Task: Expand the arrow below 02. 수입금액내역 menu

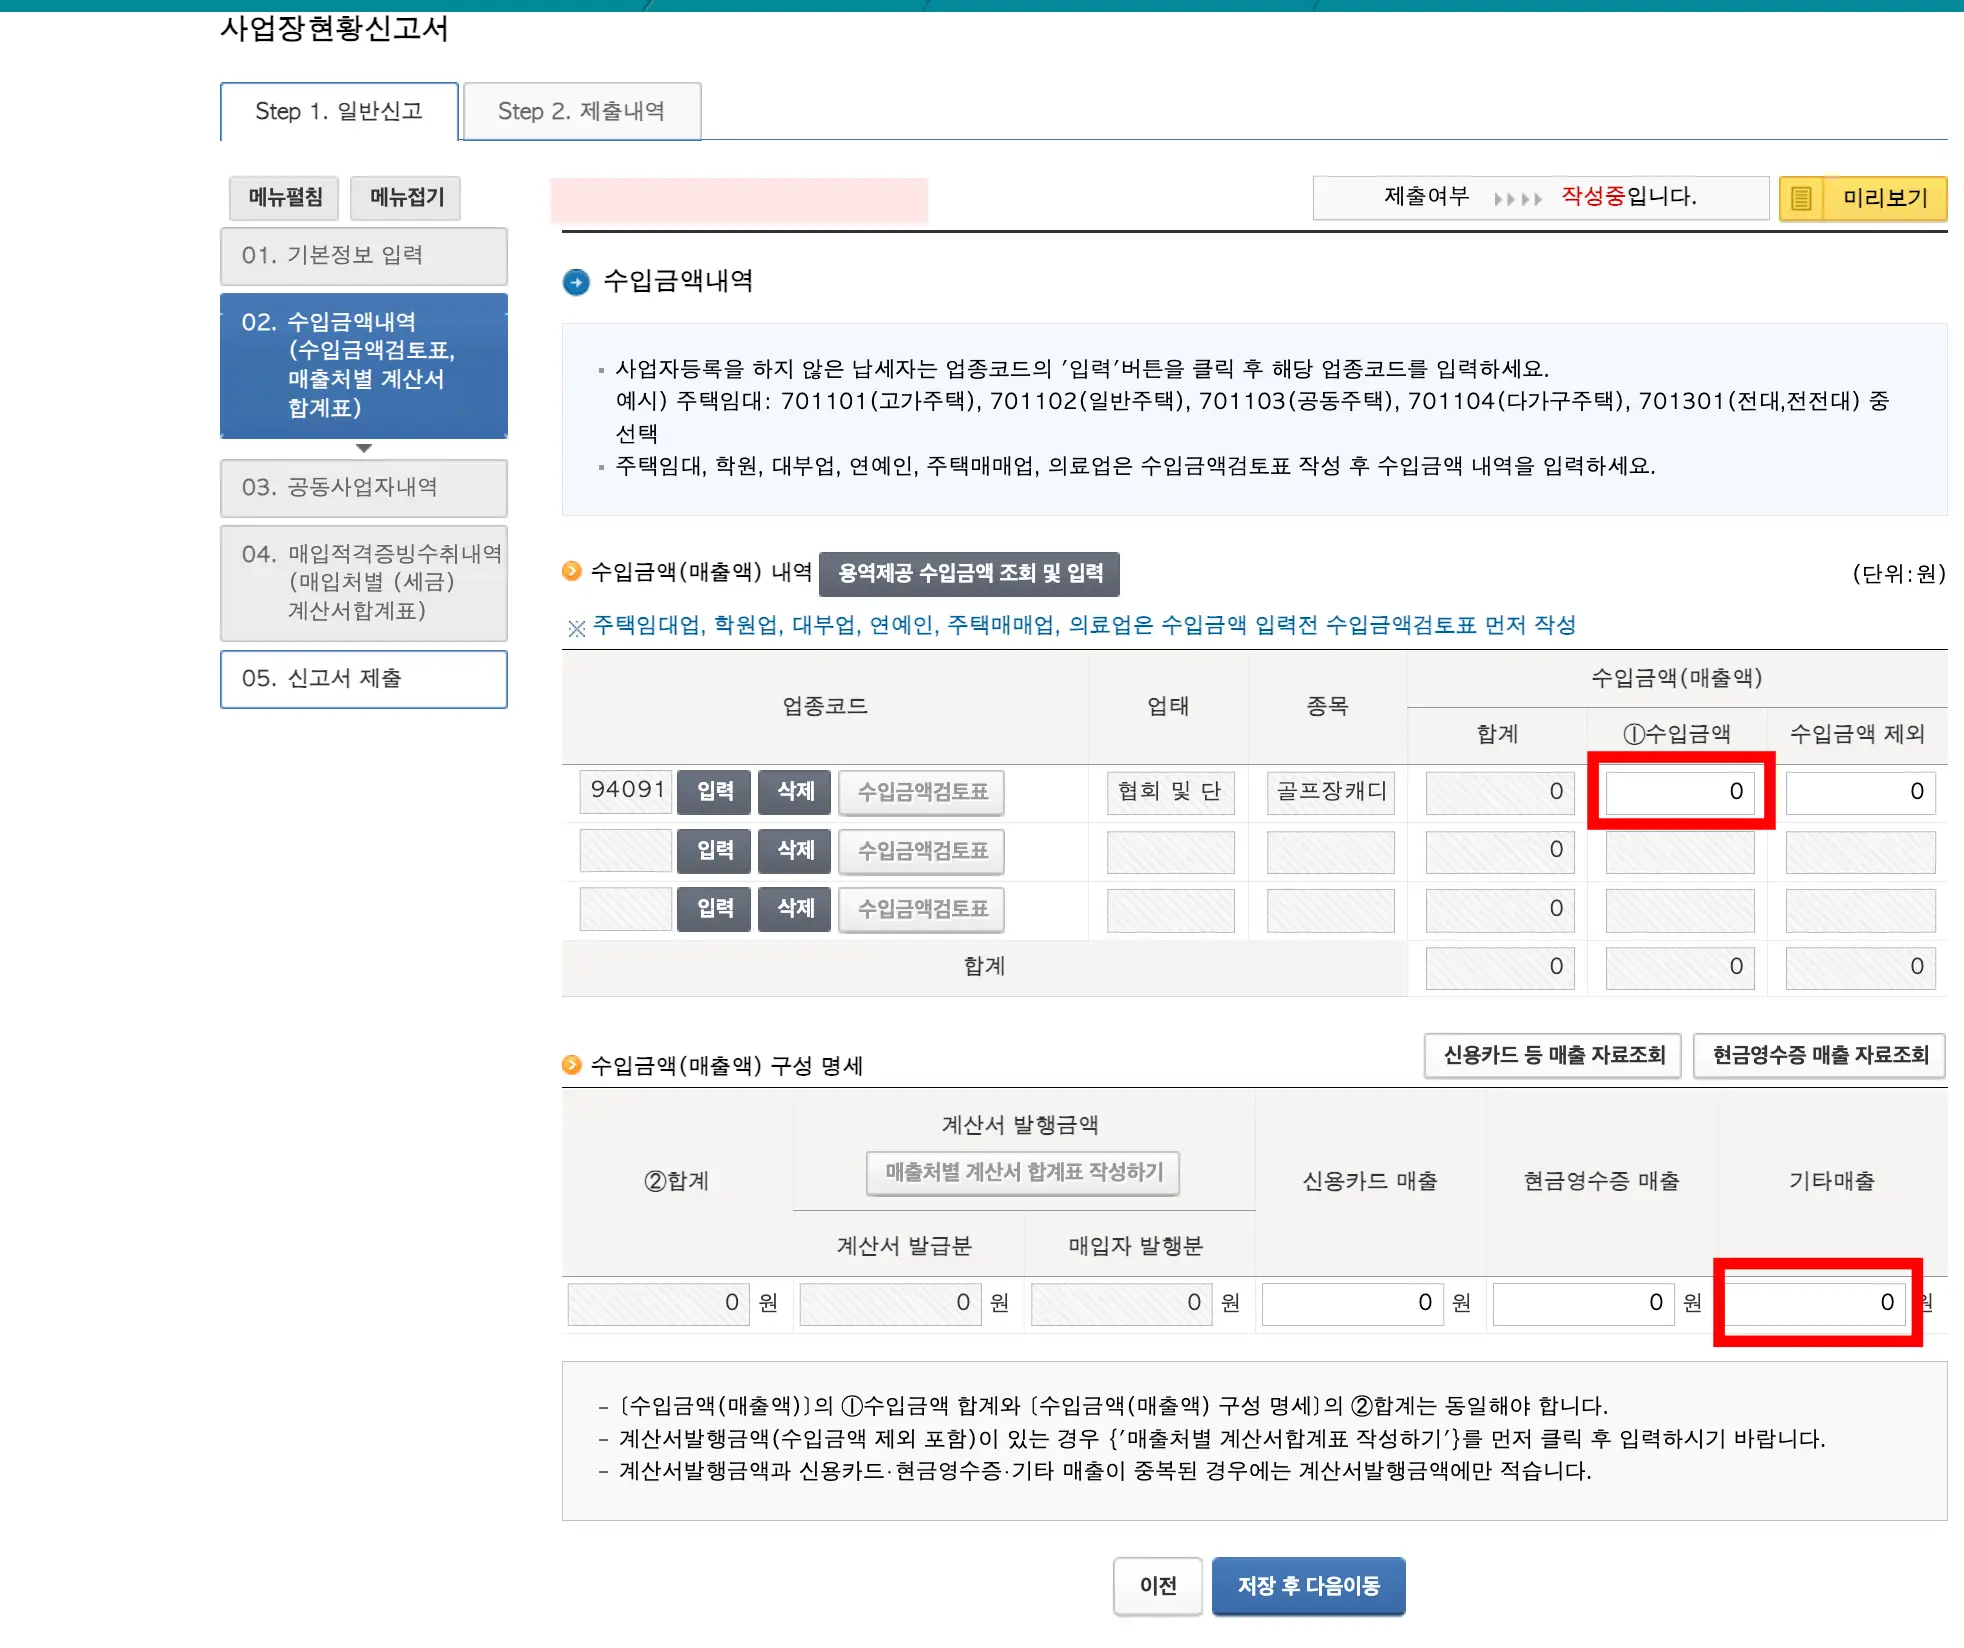Action: (x=363, y=449)
